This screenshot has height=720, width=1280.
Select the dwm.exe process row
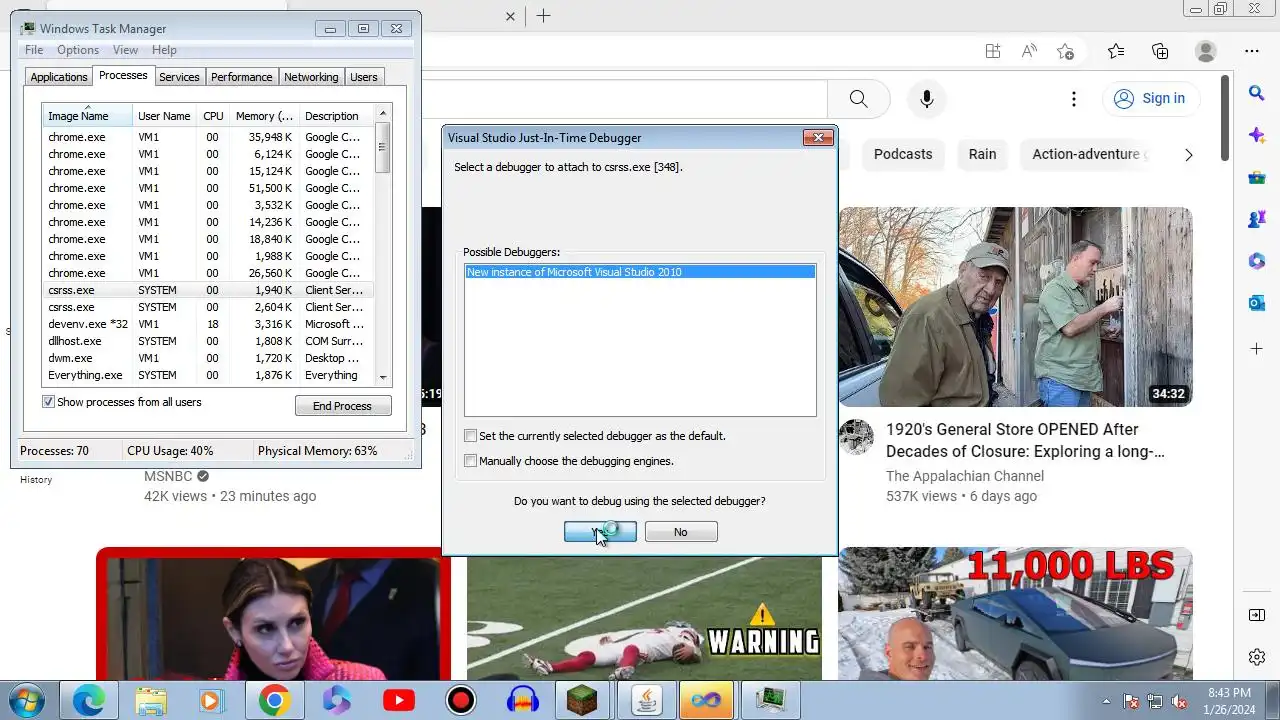pyautogui.click(x=208, y=358)
